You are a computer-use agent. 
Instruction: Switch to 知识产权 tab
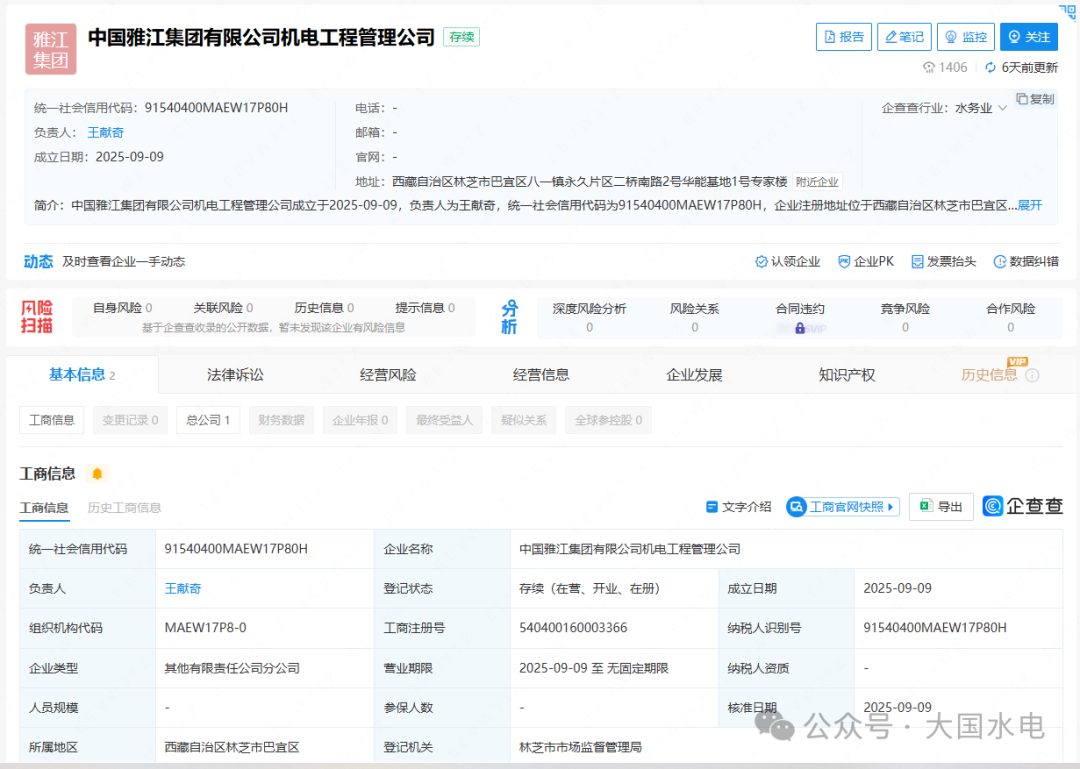[x=846, y=375]
